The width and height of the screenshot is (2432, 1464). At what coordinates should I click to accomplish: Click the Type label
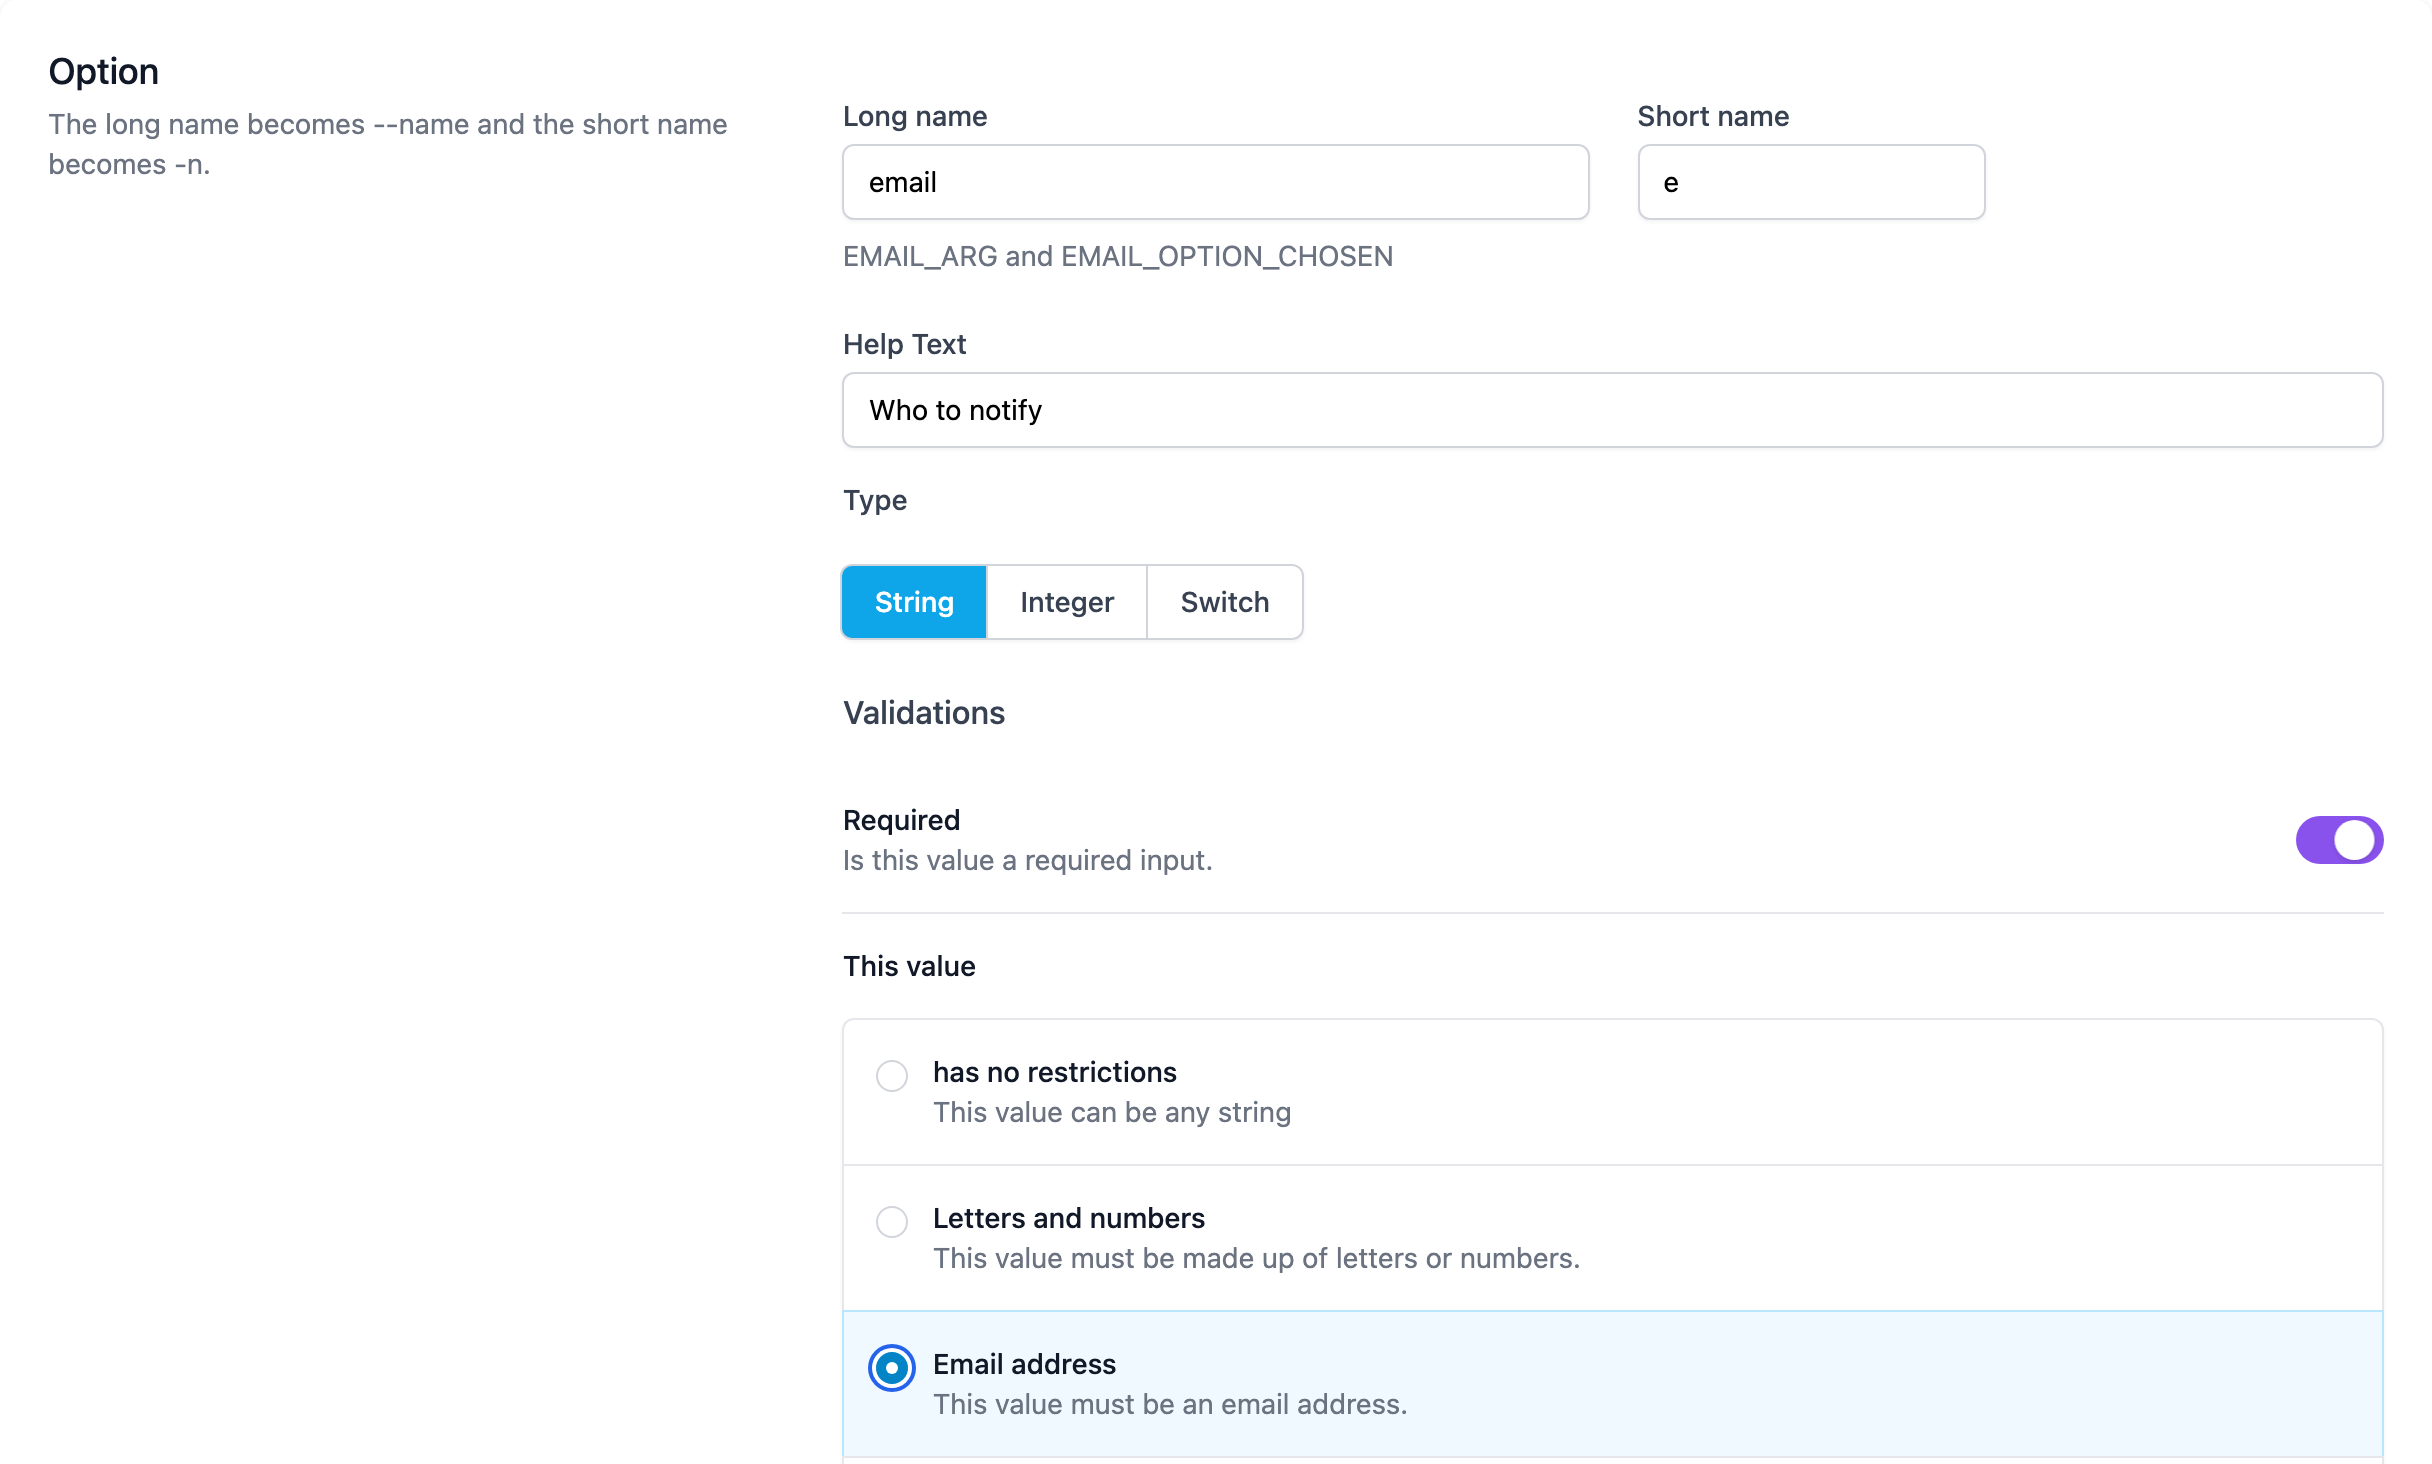(x=875, y=500)
